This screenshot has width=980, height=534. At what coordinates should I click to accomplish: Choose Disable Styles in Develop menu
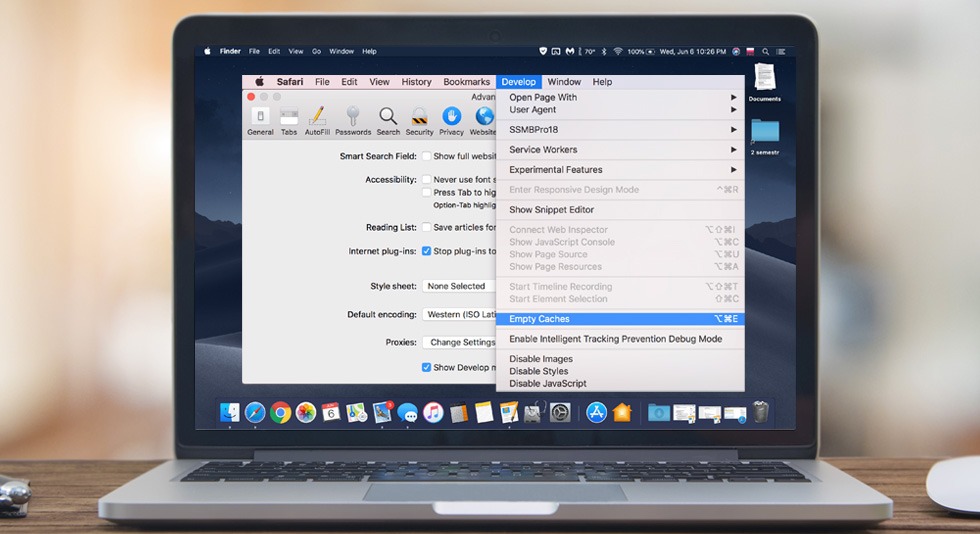tap(620, 371)
